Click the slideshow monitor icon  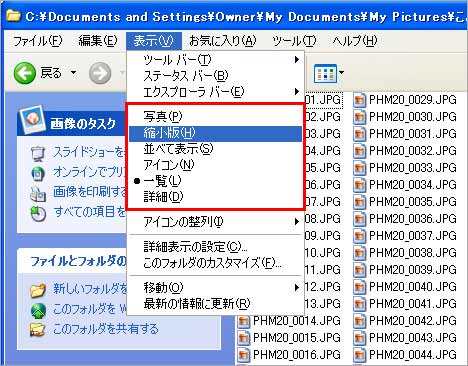tap(38, 154)
